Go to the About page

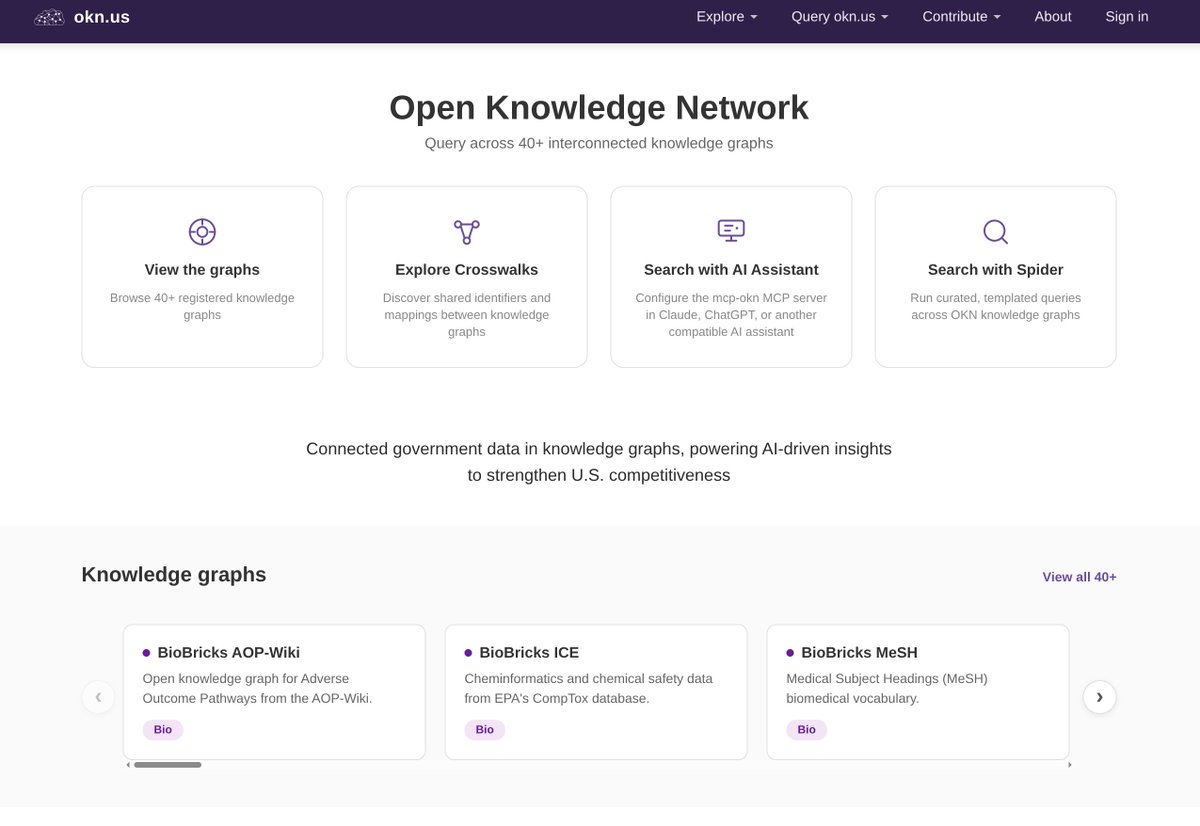point(1053,17)
